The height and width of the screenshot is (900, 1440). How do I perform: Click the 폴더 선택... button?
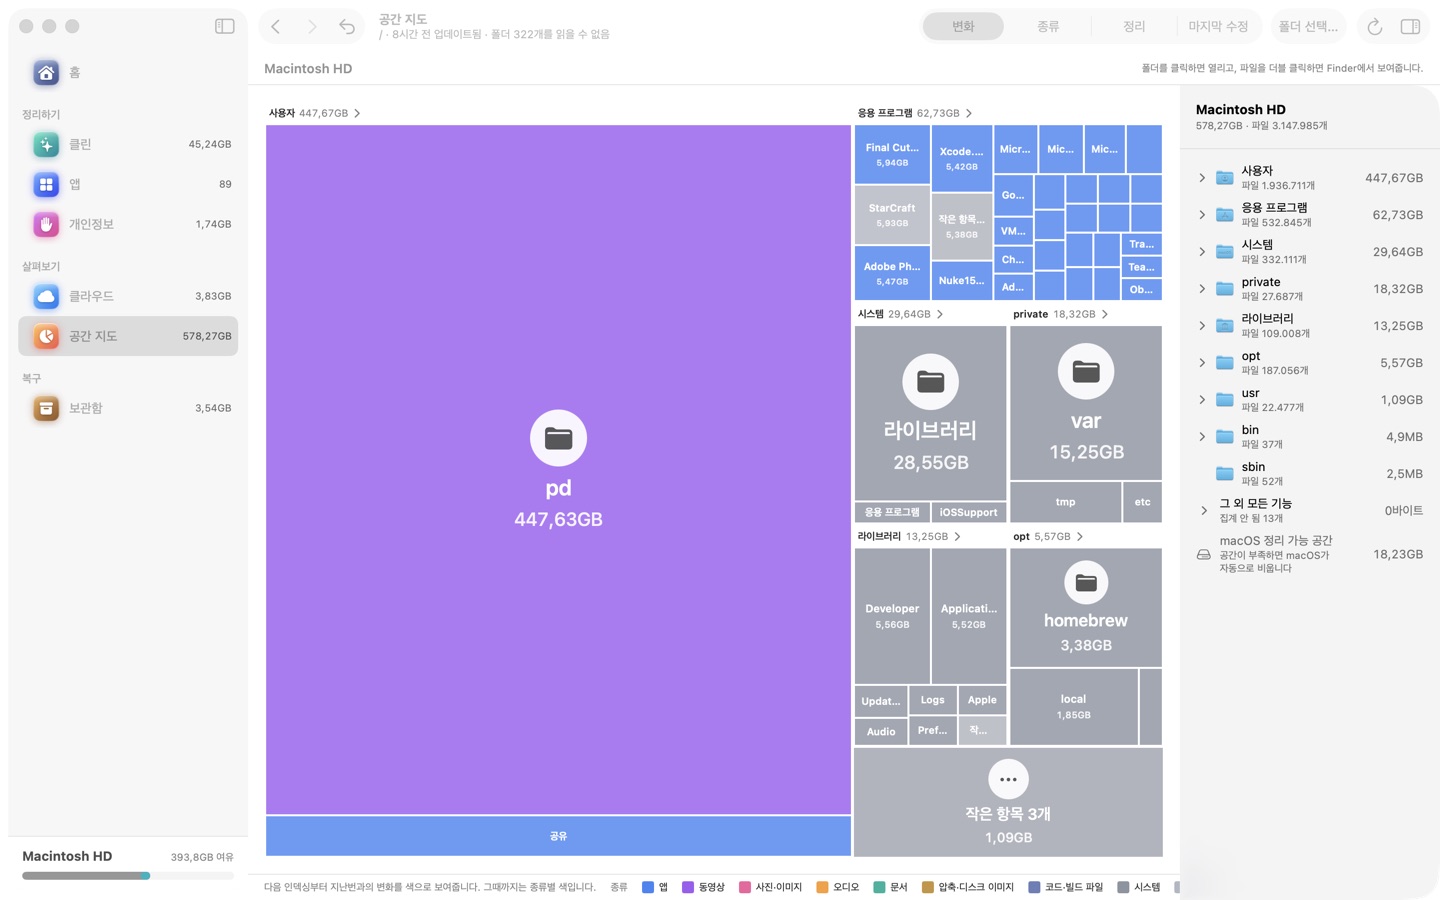pyautogui.click(x=1308, y=27)
